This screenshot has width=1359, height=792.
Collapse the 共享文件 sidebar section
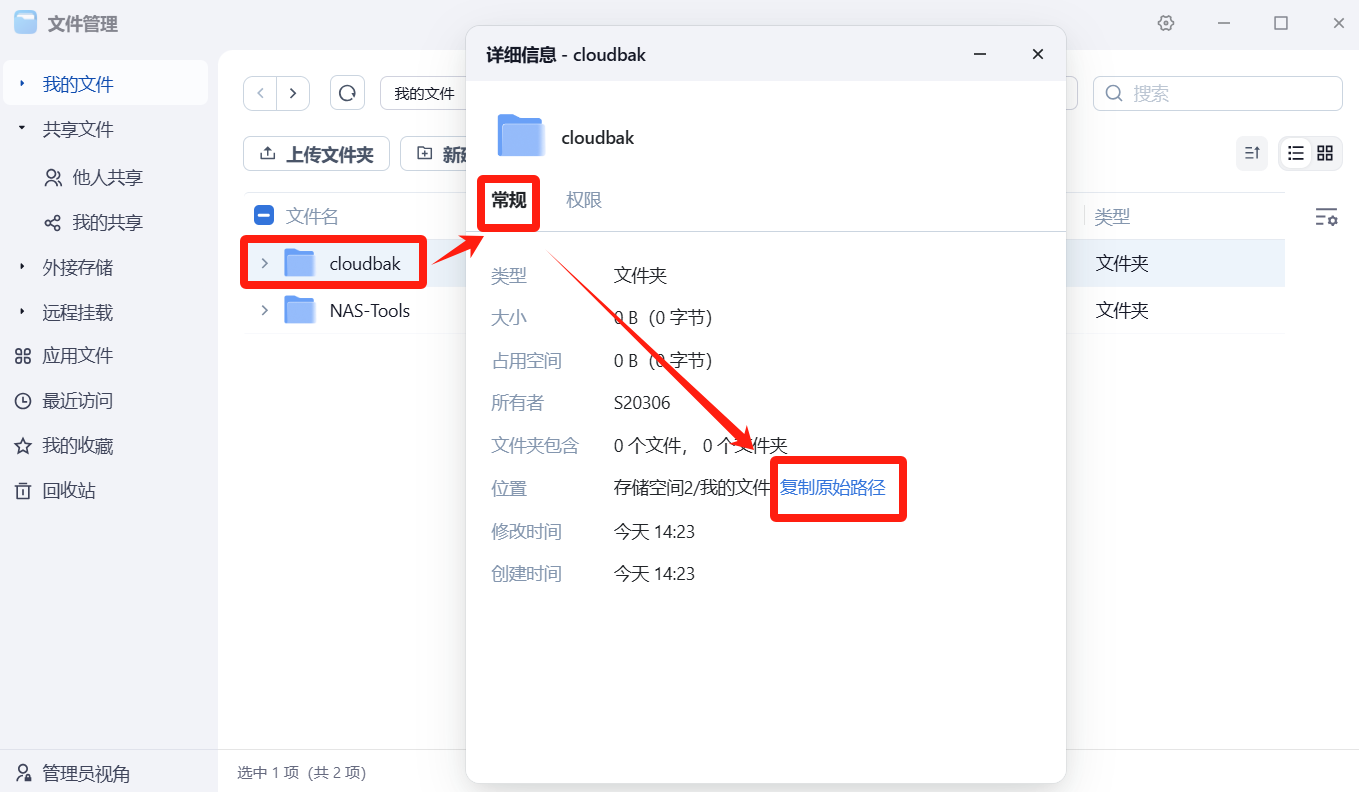[22, 129]
